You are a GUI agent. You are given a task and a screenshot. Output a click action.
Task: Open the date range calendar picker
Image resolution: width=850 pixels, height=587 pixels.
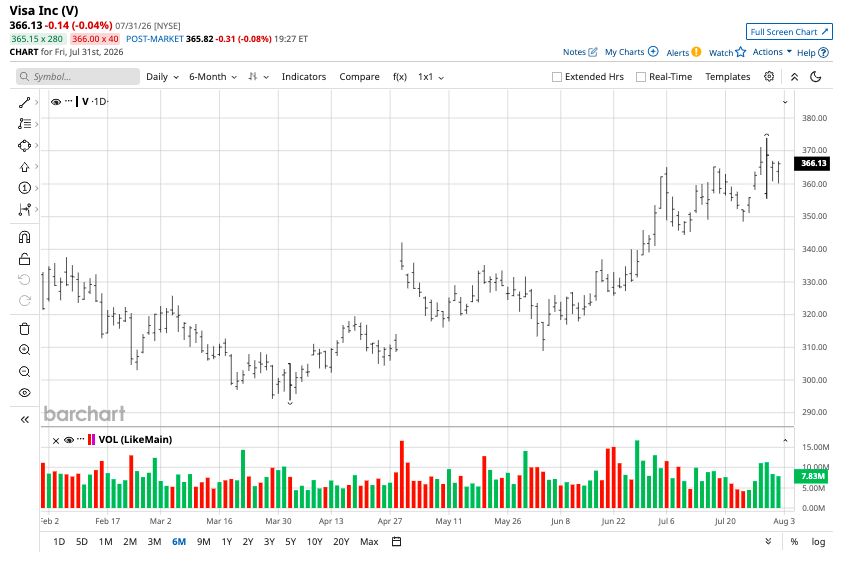point(397,541)
